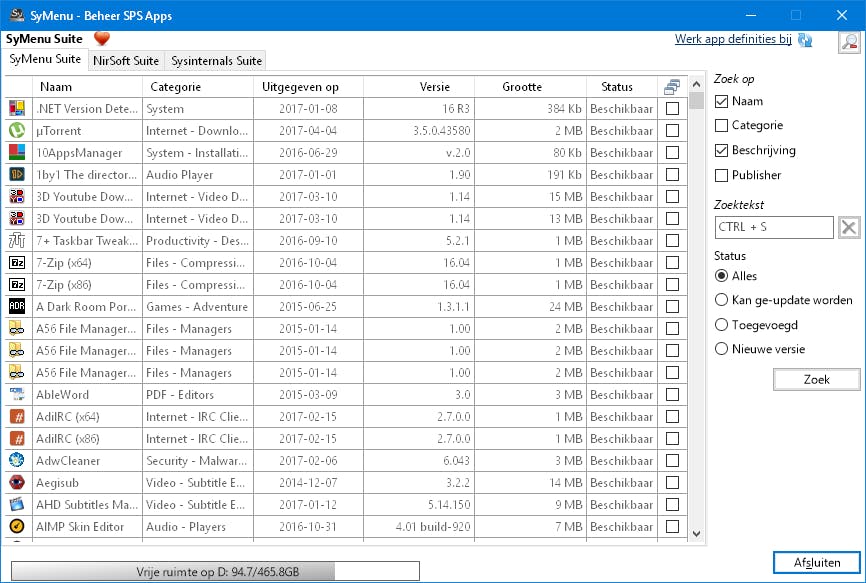This screenshot has width=866, height=583.
Task: Click the scrollbar up arrow
Action: (696, 84)
